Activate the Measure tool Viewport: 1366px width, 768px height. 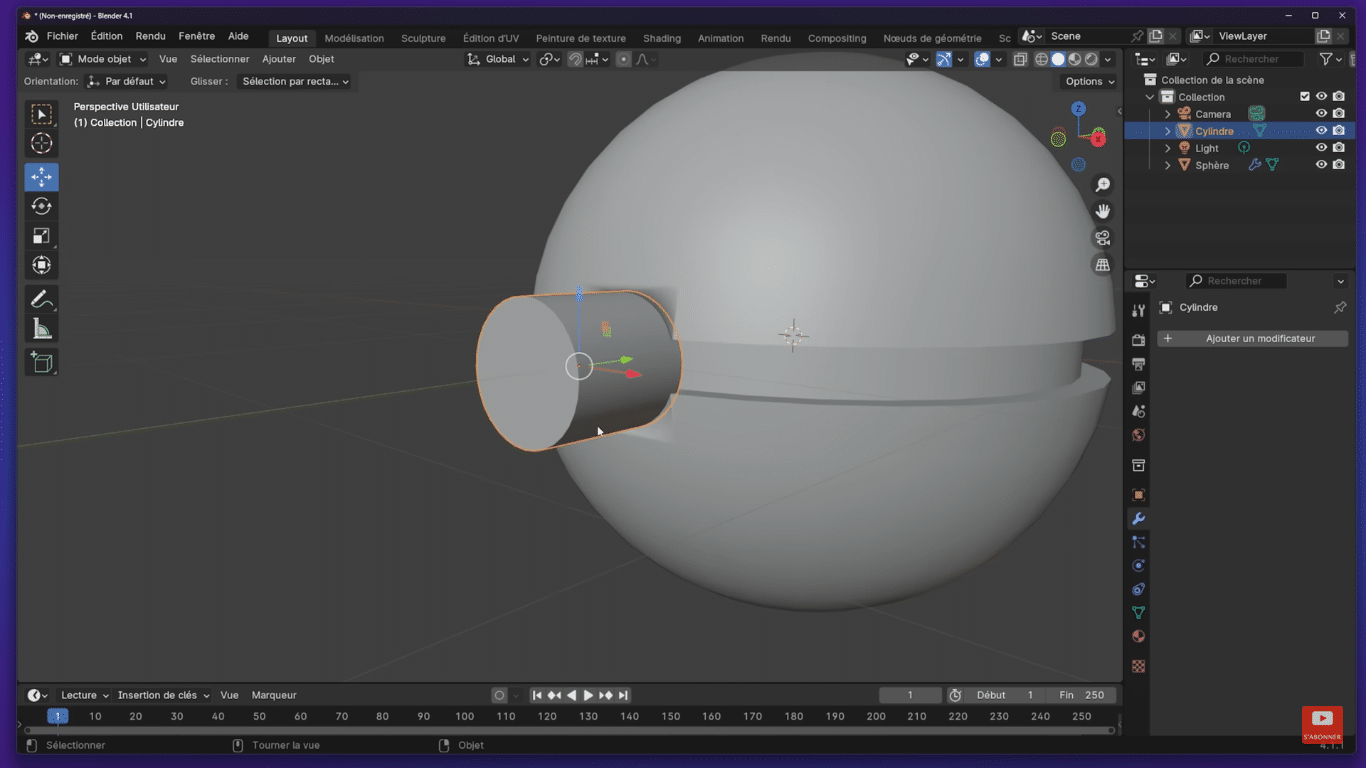[x=41, y=327]
